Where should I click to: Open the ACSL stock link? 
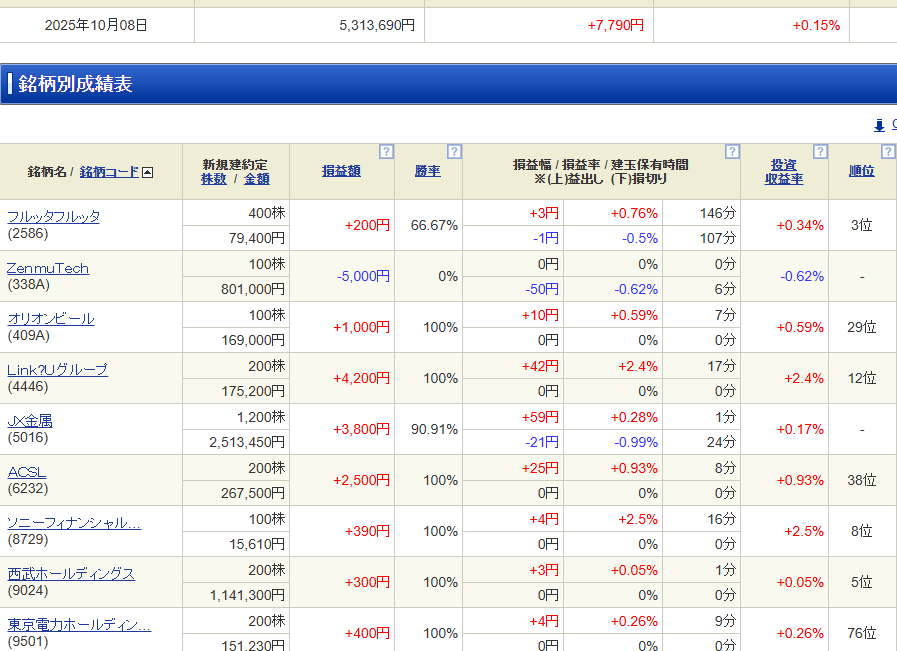pos(26,472)
